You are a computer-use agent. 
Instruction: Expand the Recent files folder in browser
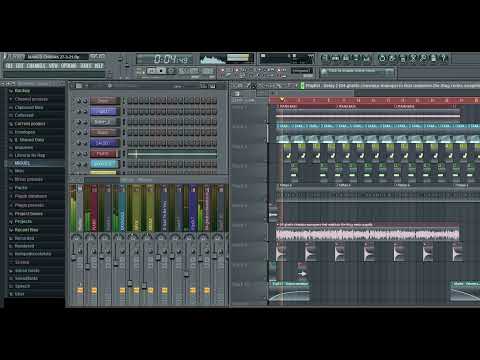26,230
